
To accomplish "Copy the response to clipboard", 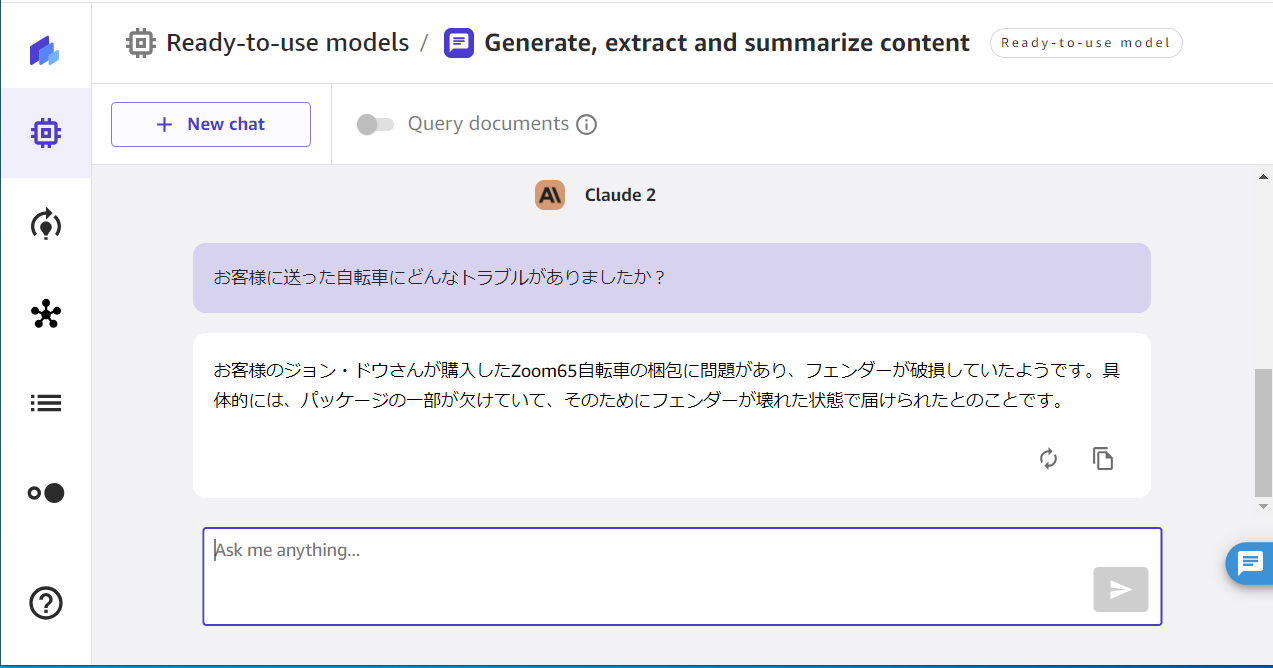I will 1103,459.
